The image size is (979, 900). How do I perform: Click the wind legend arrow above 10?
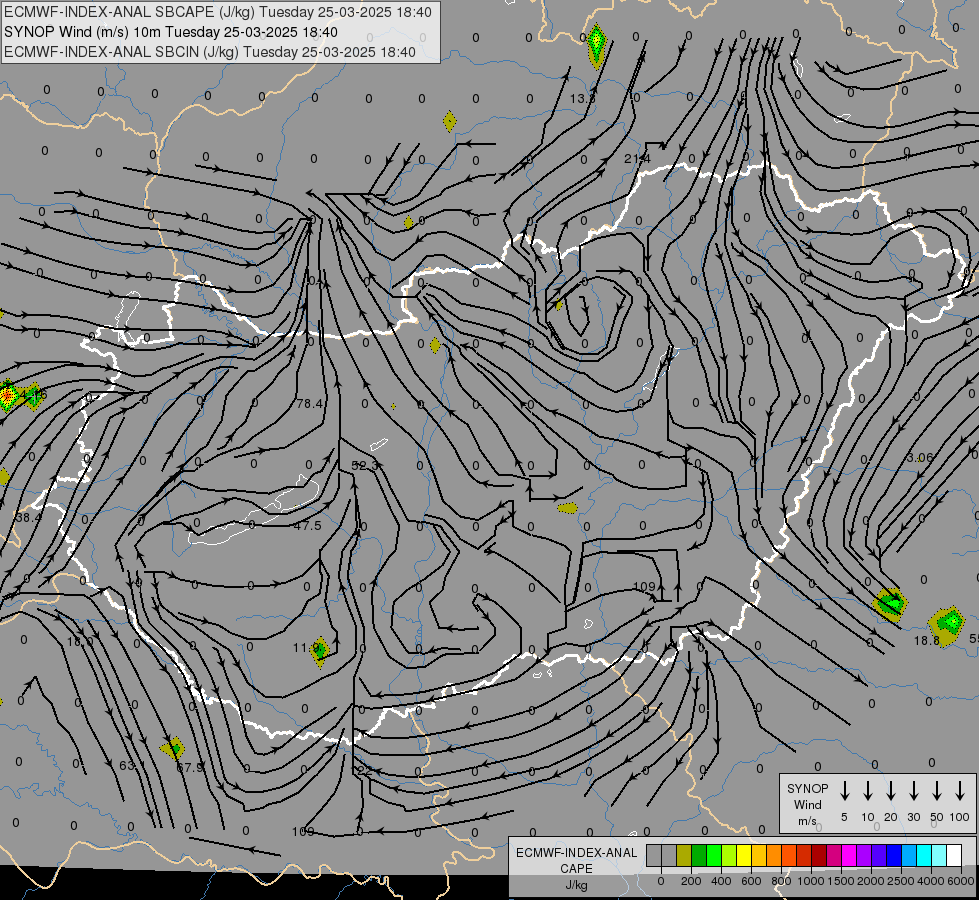[x=868, y=791]
